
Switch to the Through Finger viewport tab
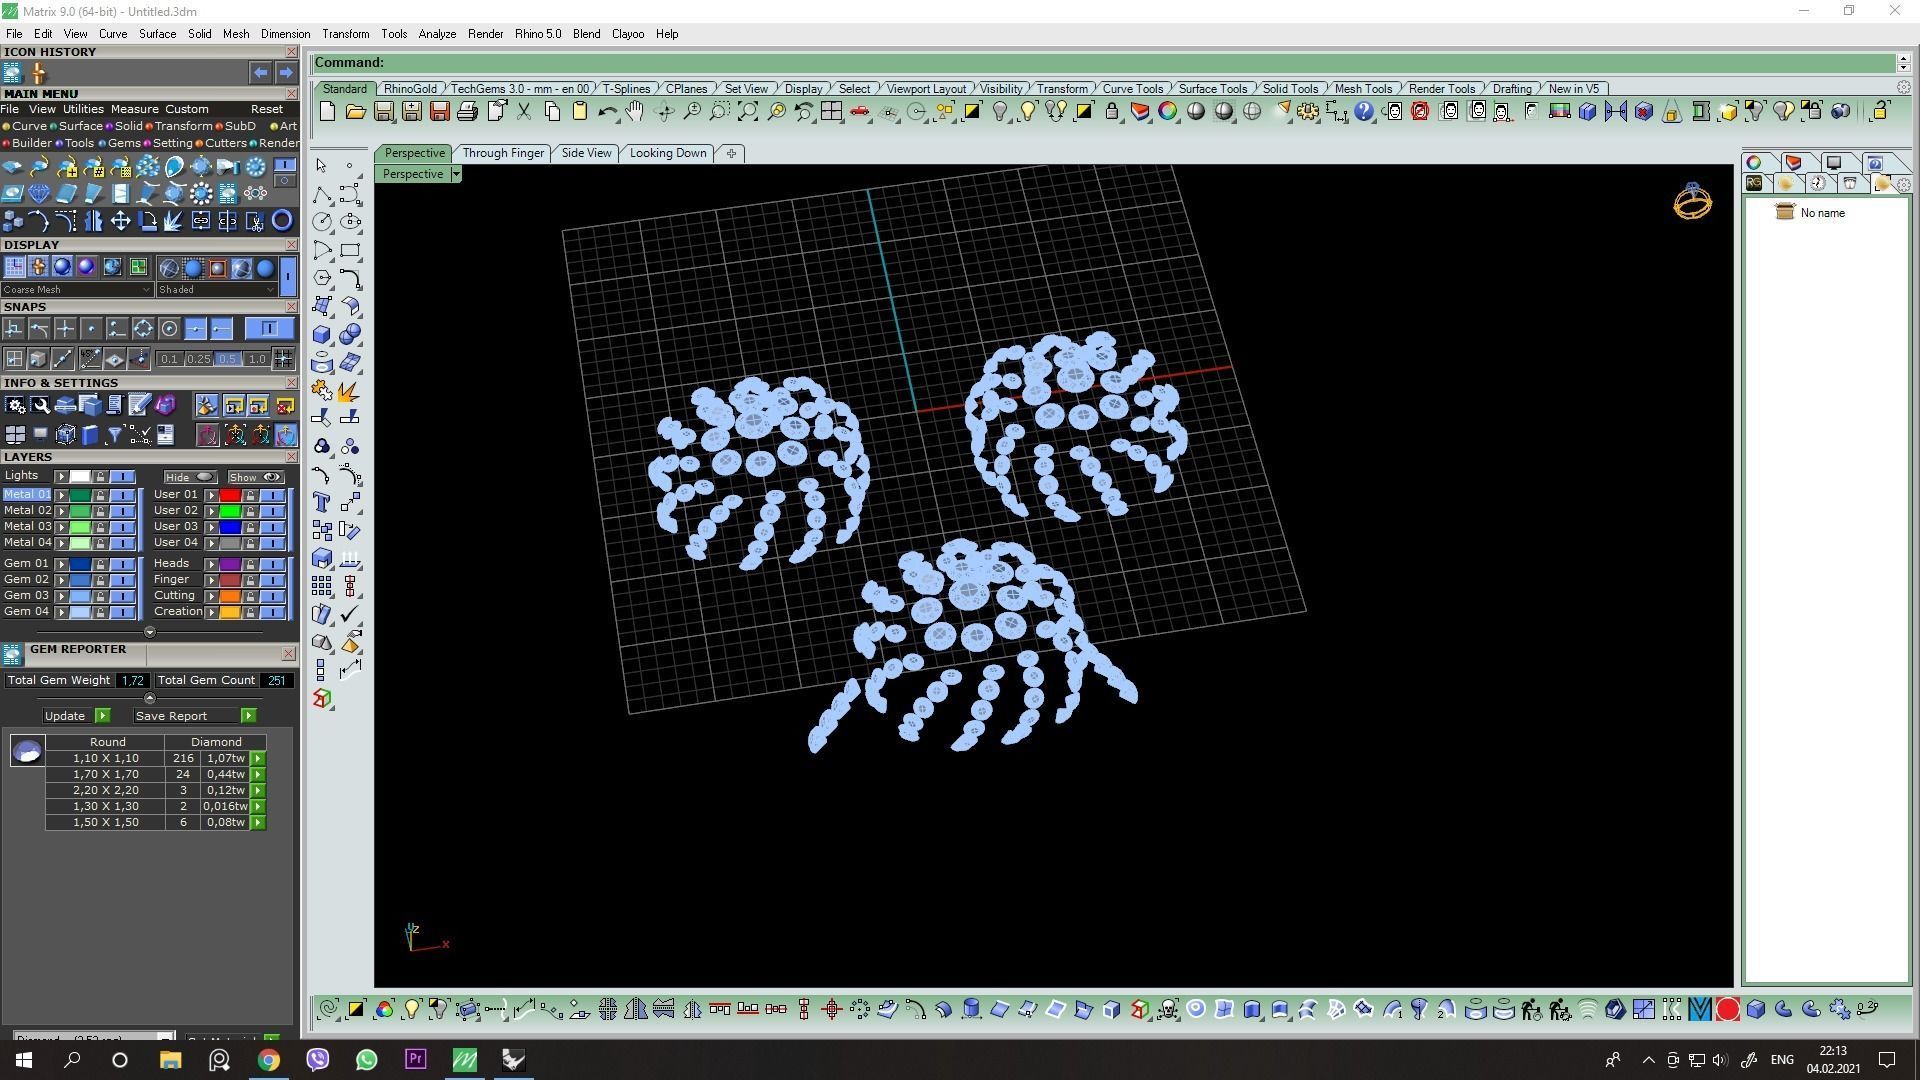(503, 153)
